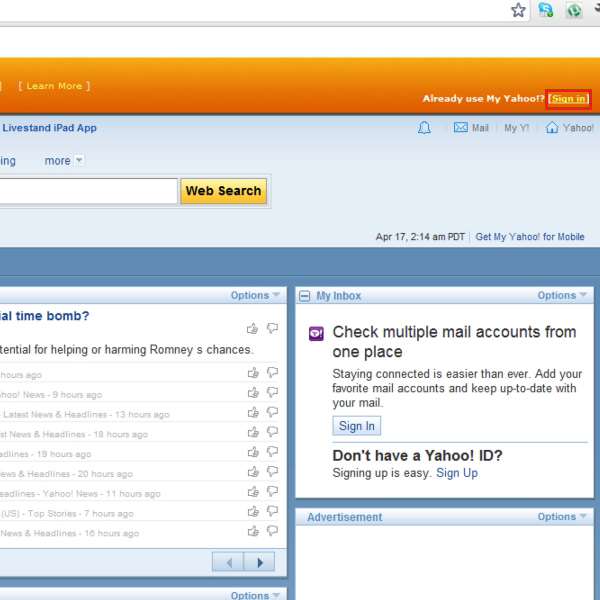Click the purple Yahoo mail icon in My Inbox
This screenshot has height=600, width=600.
(316, 333)
